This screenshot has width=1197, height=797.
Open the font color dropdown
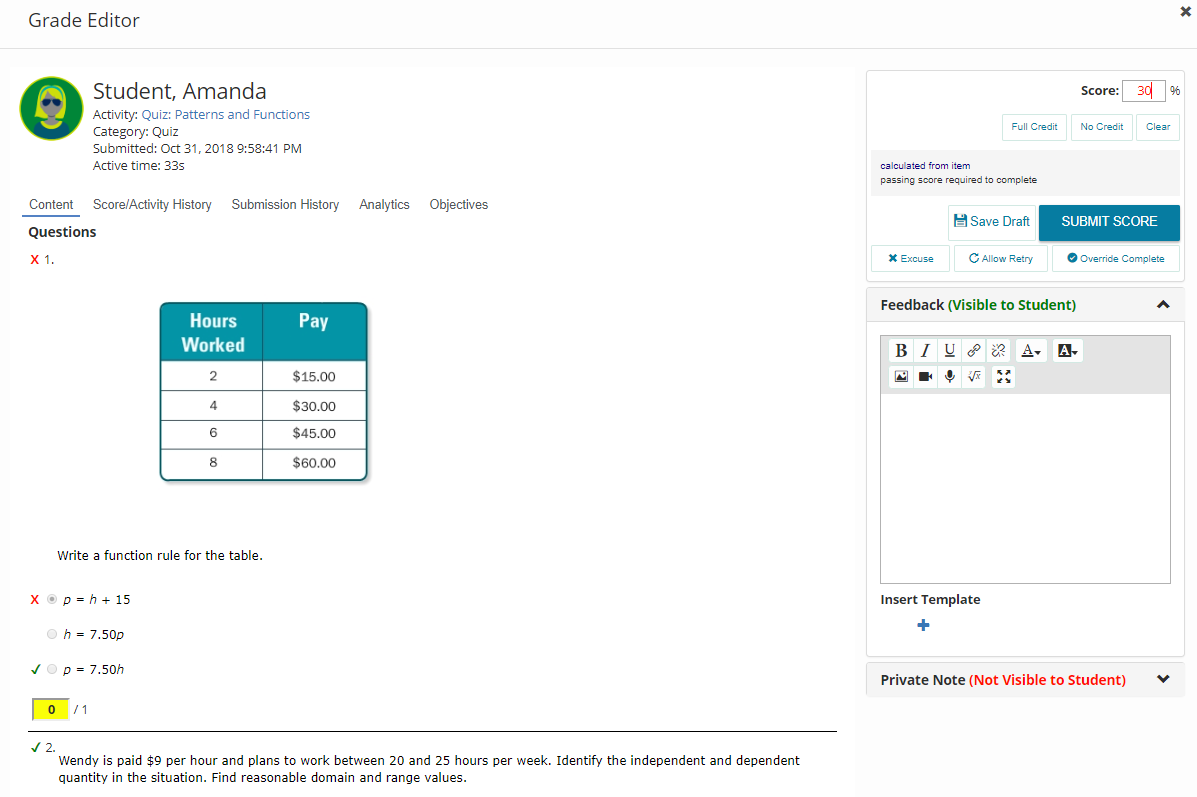click(x=1031, y=350)
